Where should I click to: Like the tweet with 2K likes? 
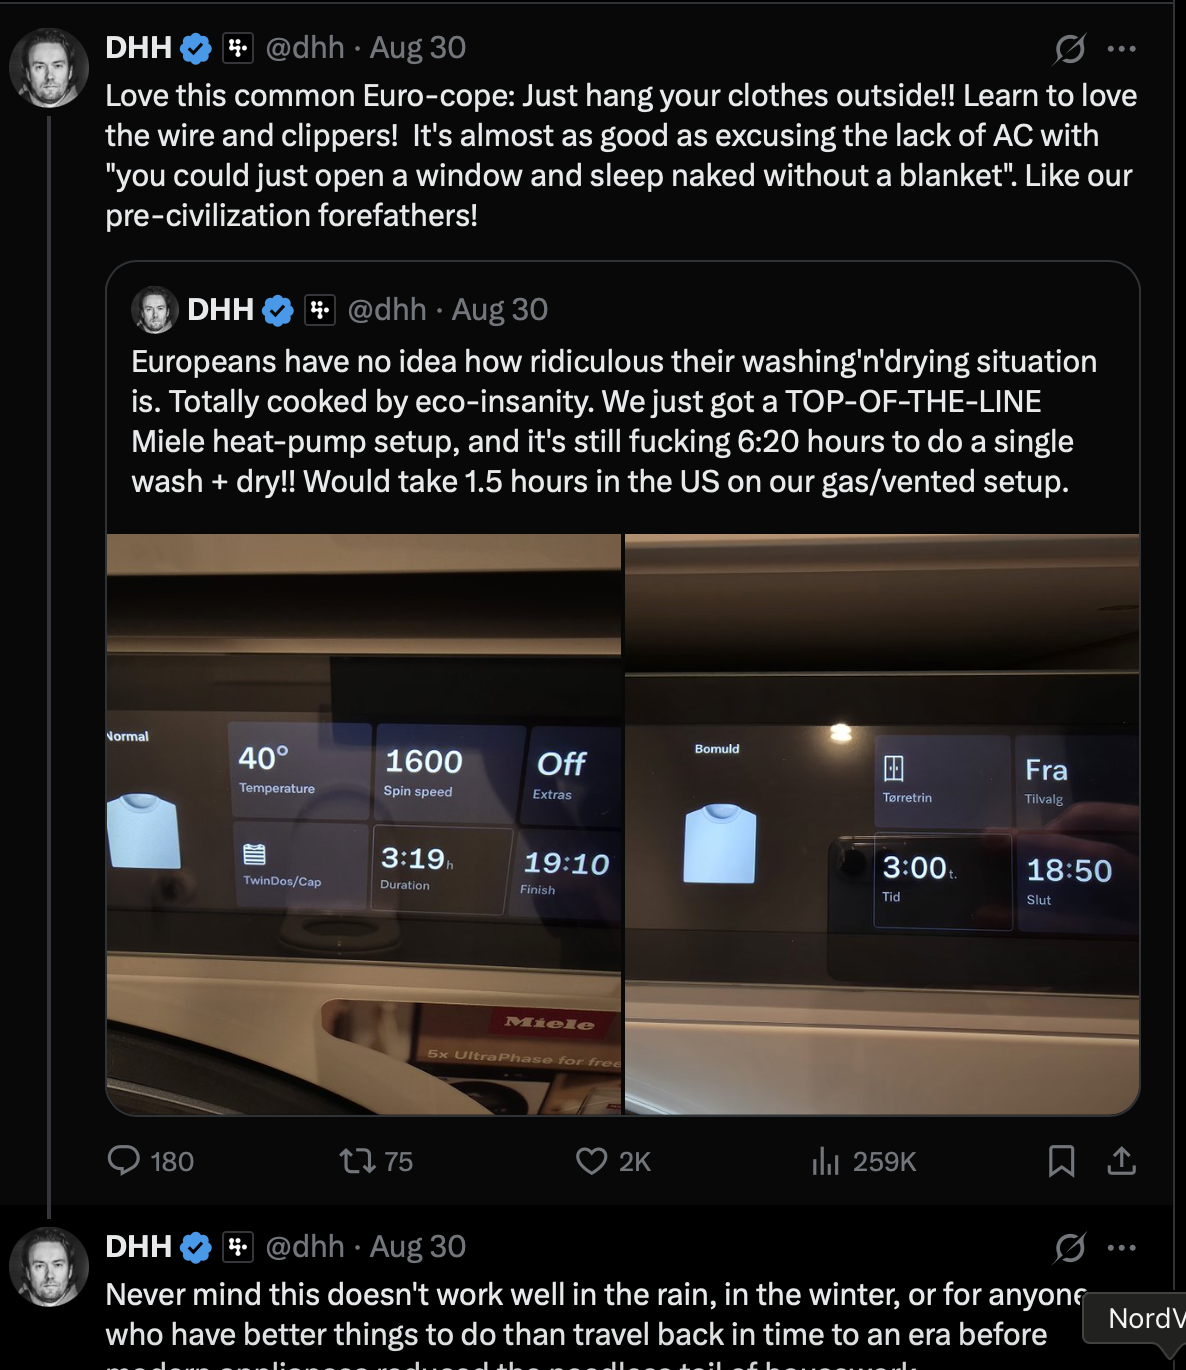[x=592, y=1160]
